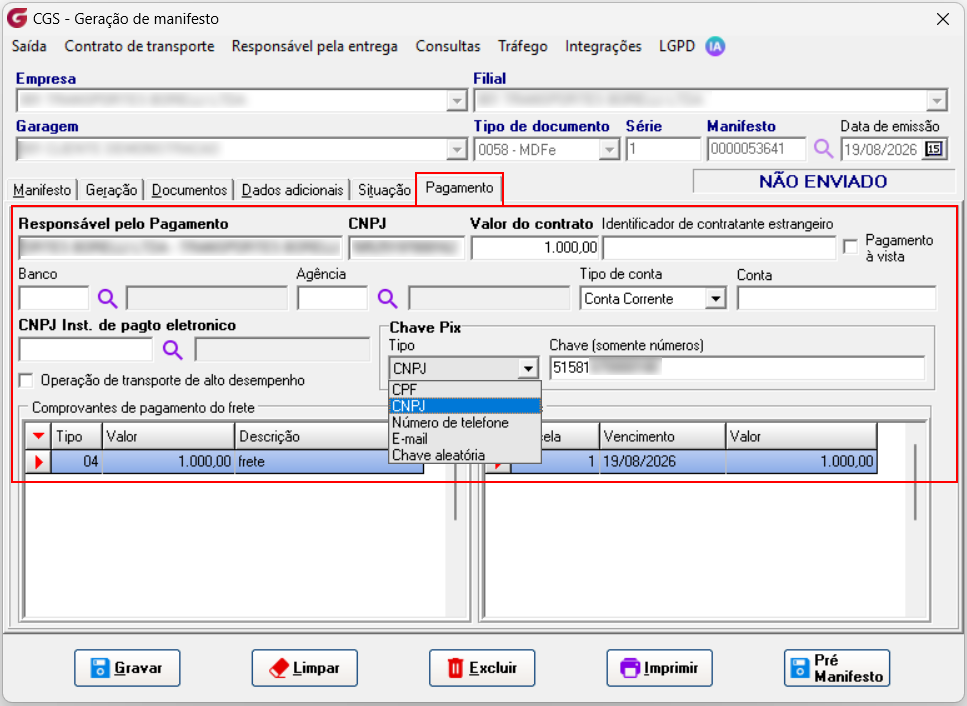Choose E-mail in the Pix type list
The width and height of the screenshot is (967, 706).
[x=465, y=438]
